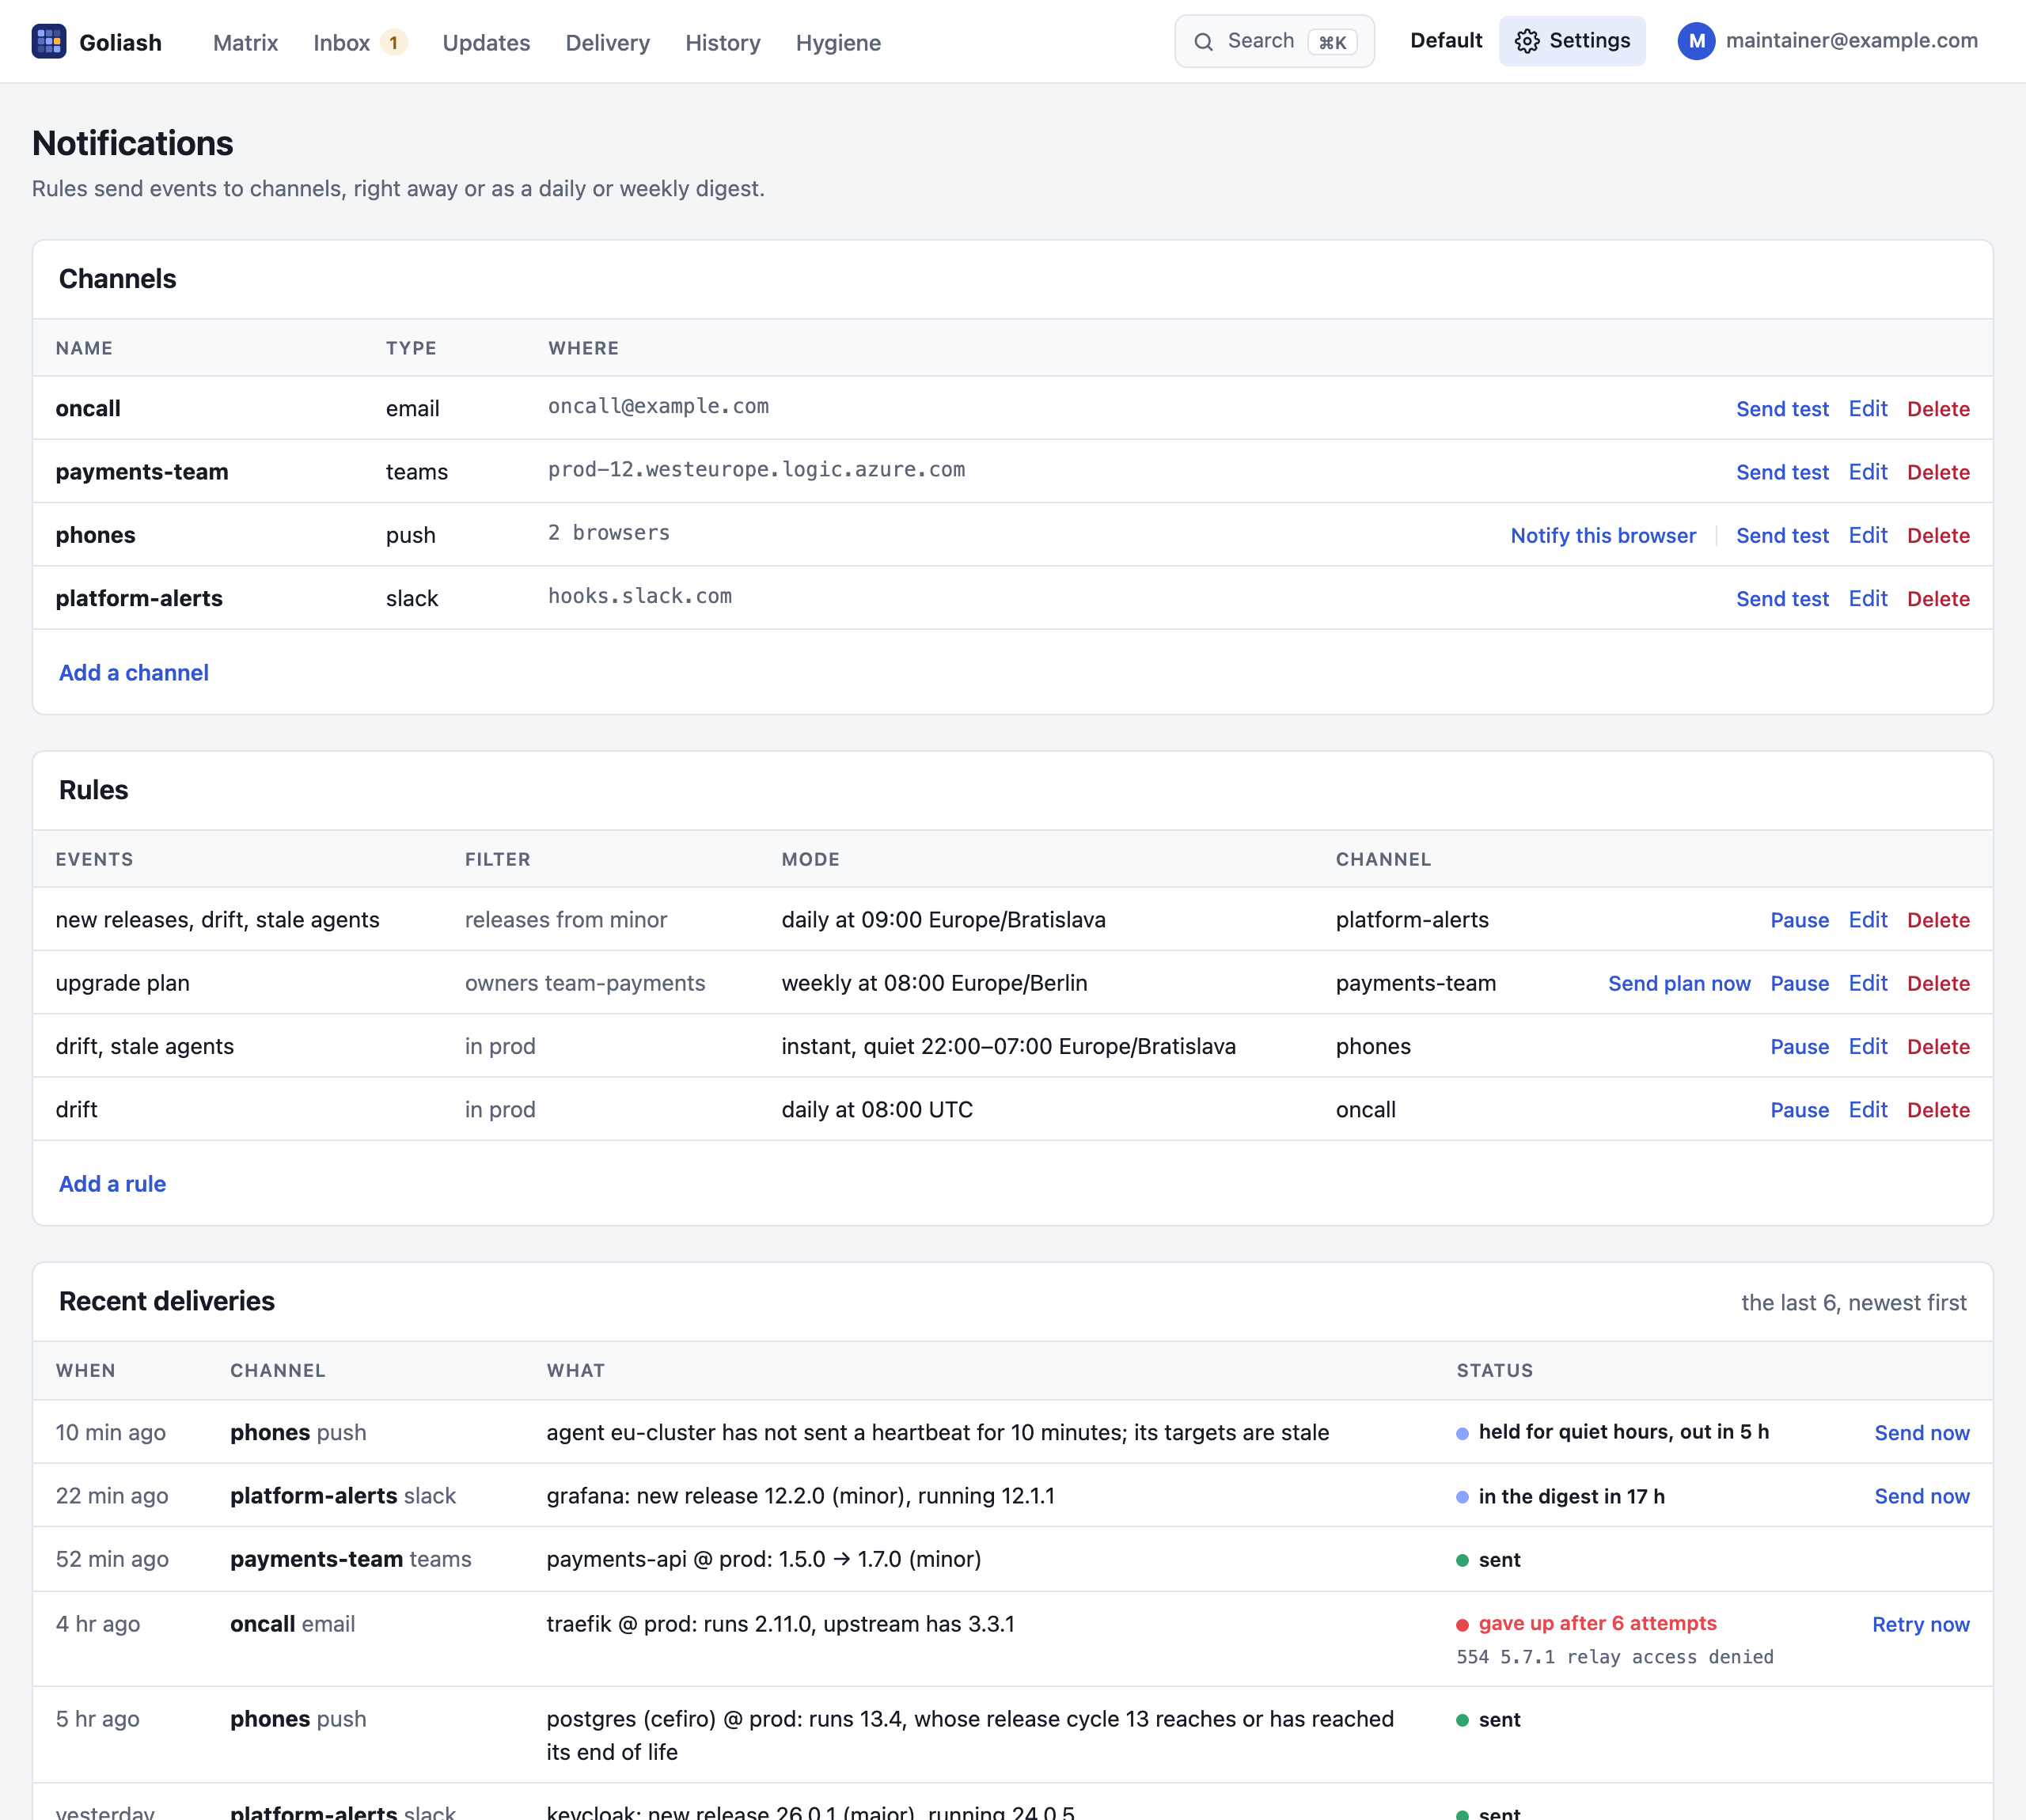Pause the platform-alerts daily rule
The width and height of the screenshot is (2026, 1820).
tap(1799, 920)
